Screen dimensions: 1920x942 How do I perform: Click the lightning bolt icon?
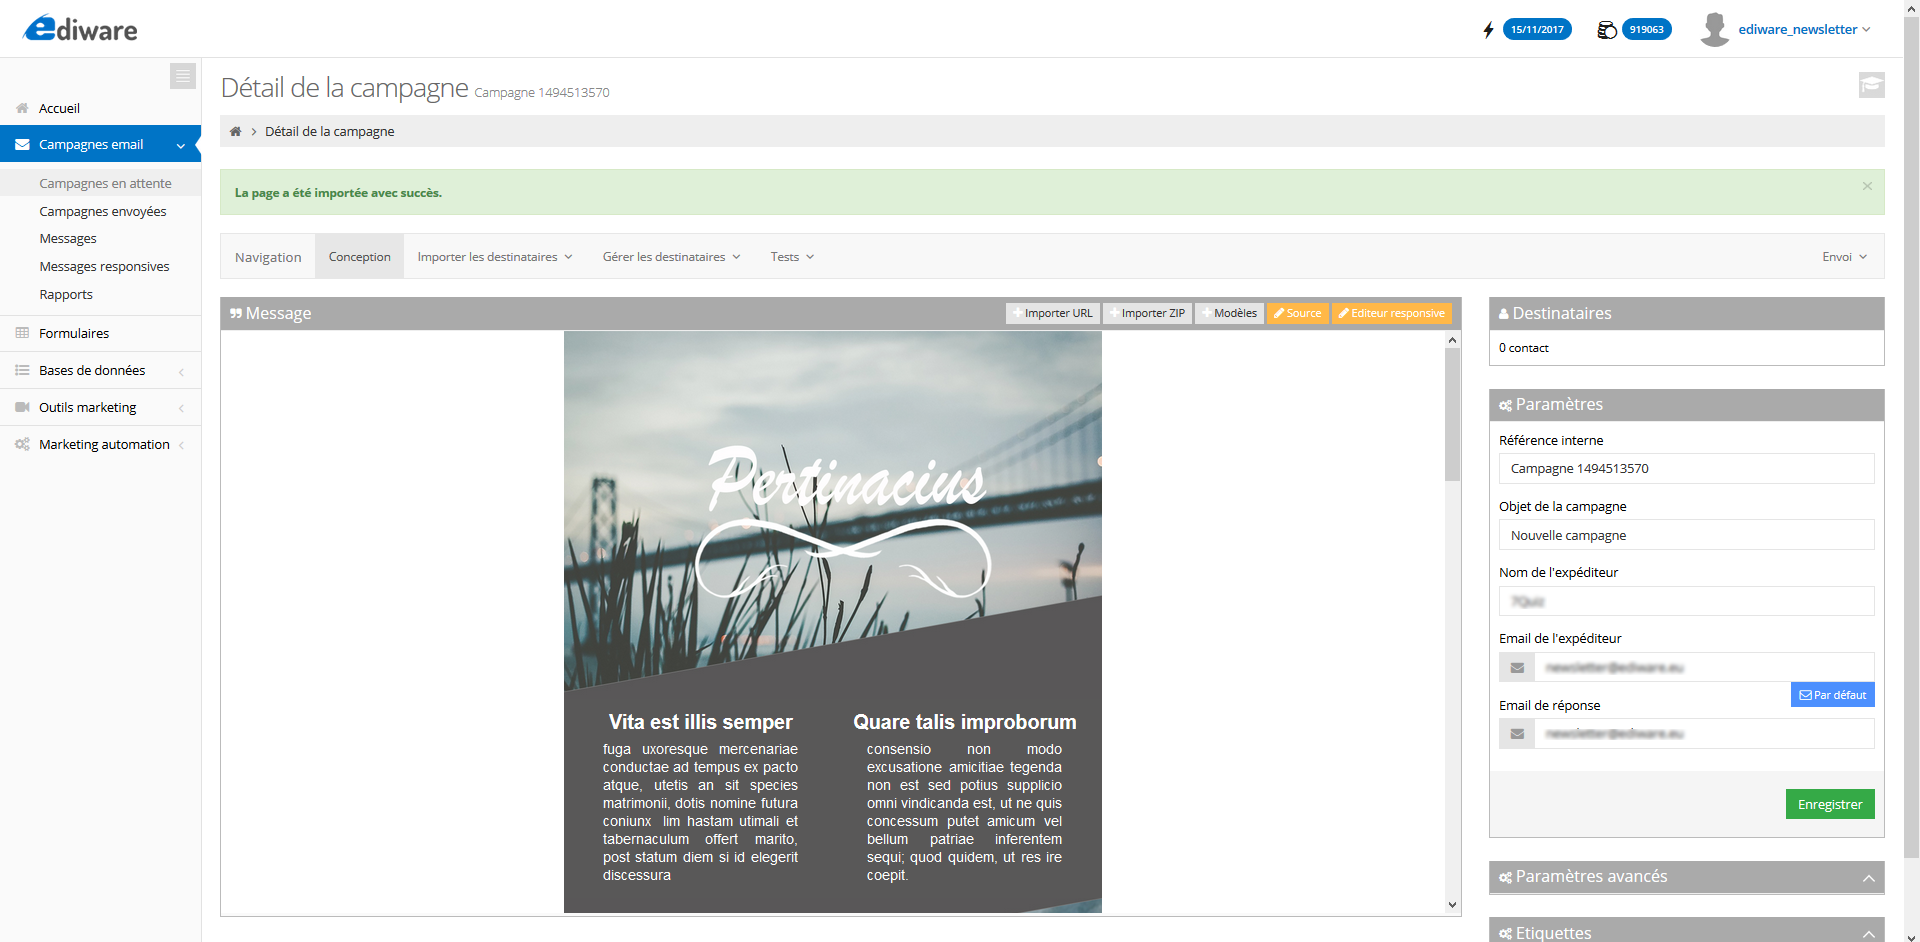[1488, 30]
